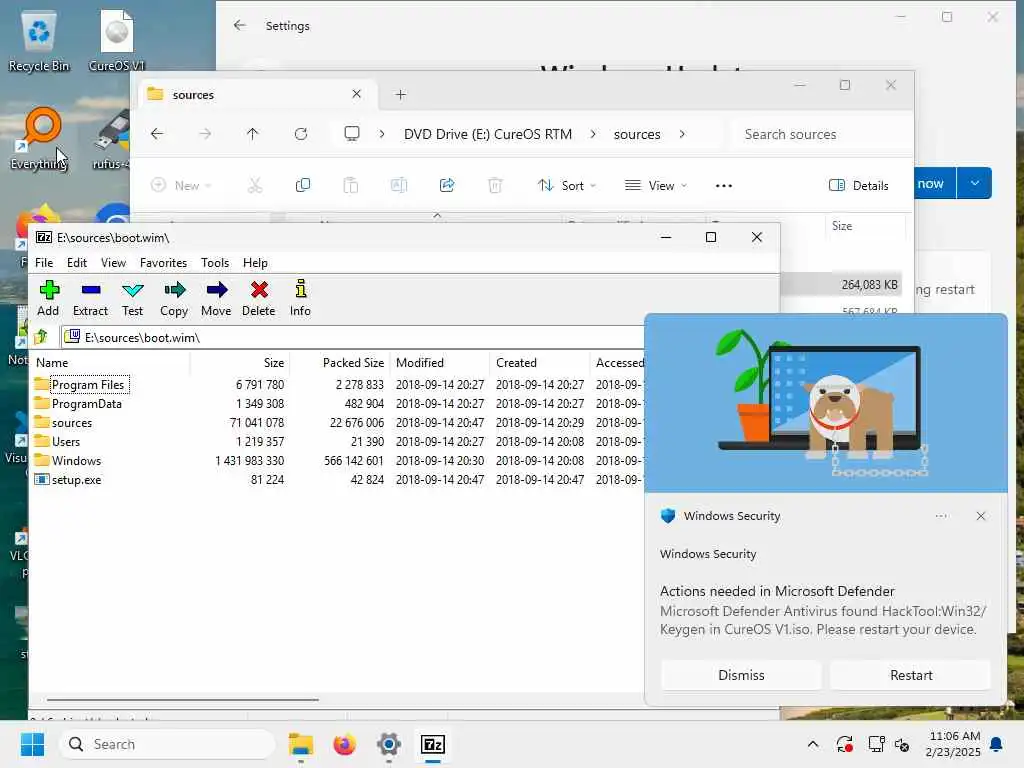Click DVD Drive (E:) CureOS RTM breadcrumb
Image resolution: width=1024 pixels, height=768 pixels.
coord(488,134)
